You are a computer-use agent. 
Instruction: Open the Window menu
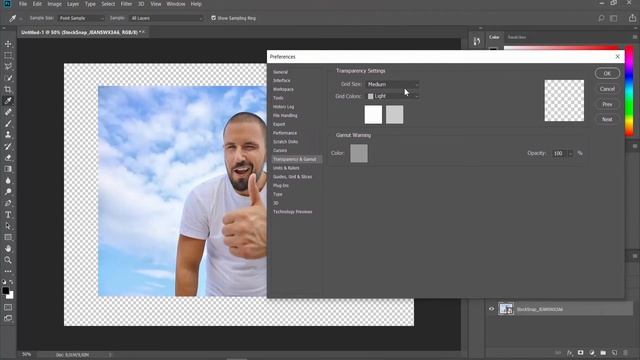pos(176,4)
